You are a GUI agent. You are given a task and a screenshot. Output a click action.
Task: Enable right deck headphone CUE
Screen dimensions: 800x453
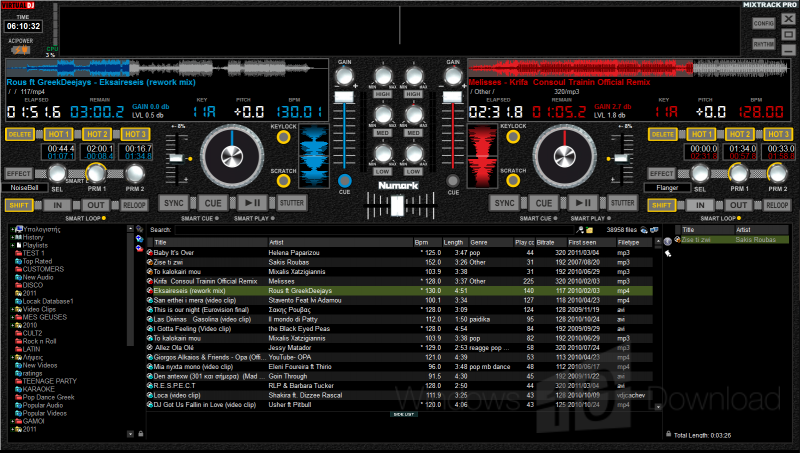(453, 181)
